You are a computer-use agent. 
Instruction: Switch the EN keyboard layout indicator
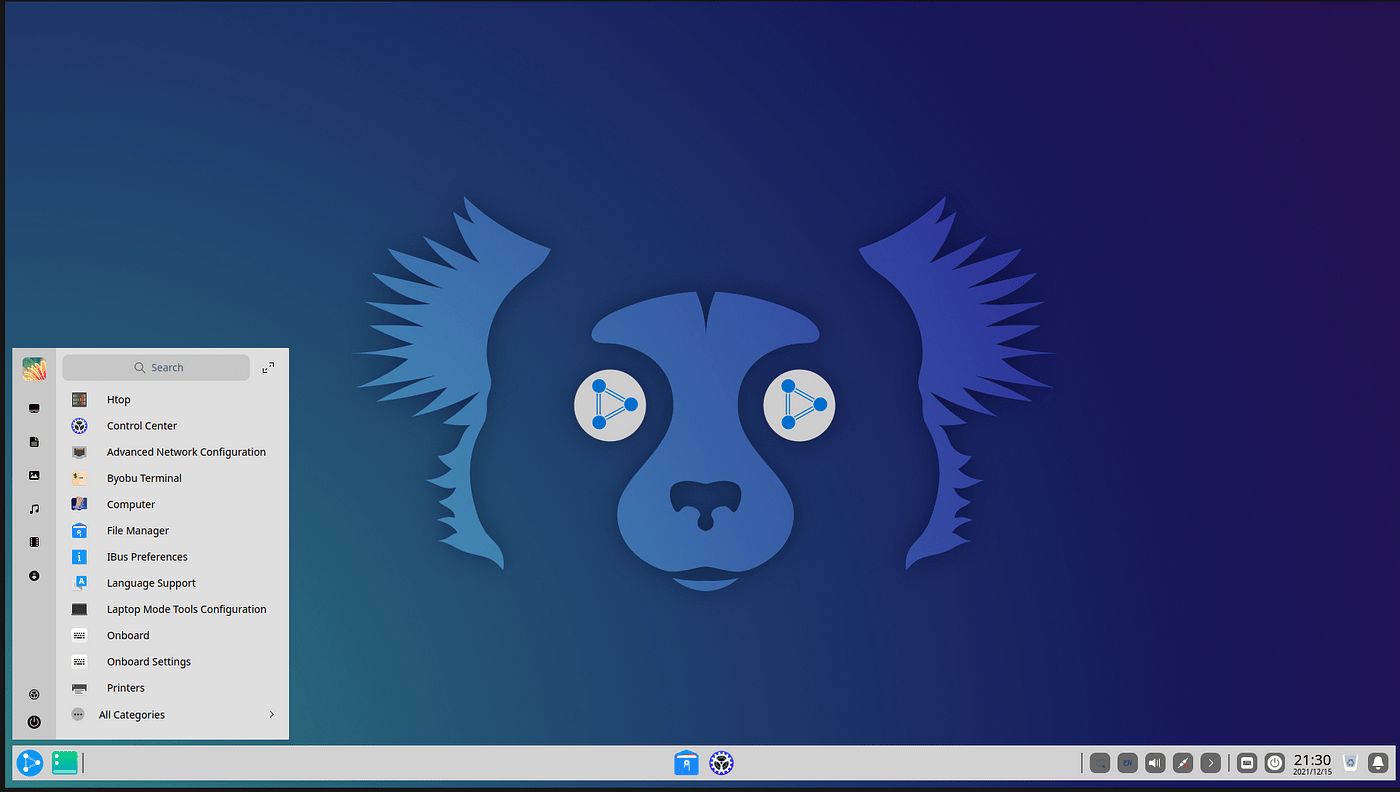(x=1127, y=762)
